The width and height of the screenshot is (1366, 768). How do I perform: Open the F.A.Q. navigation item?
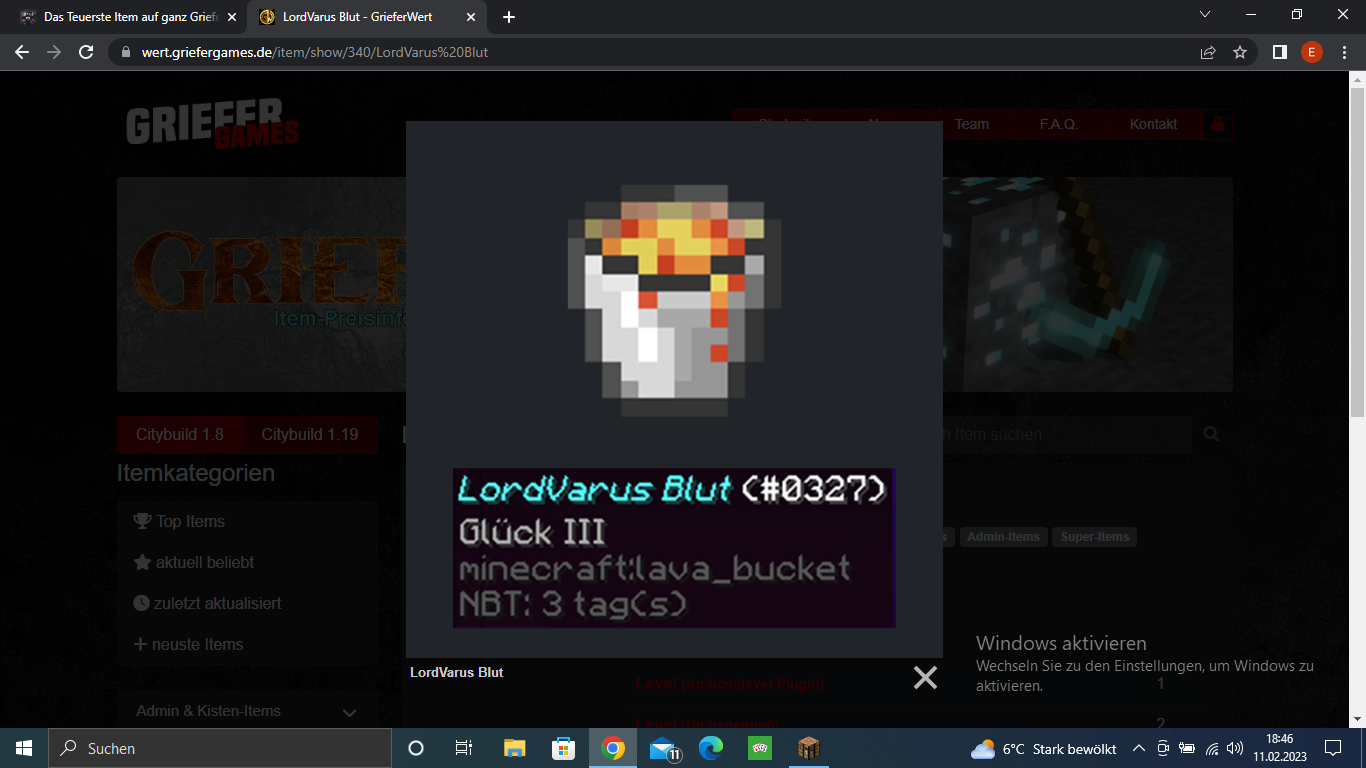point(1058,124)
